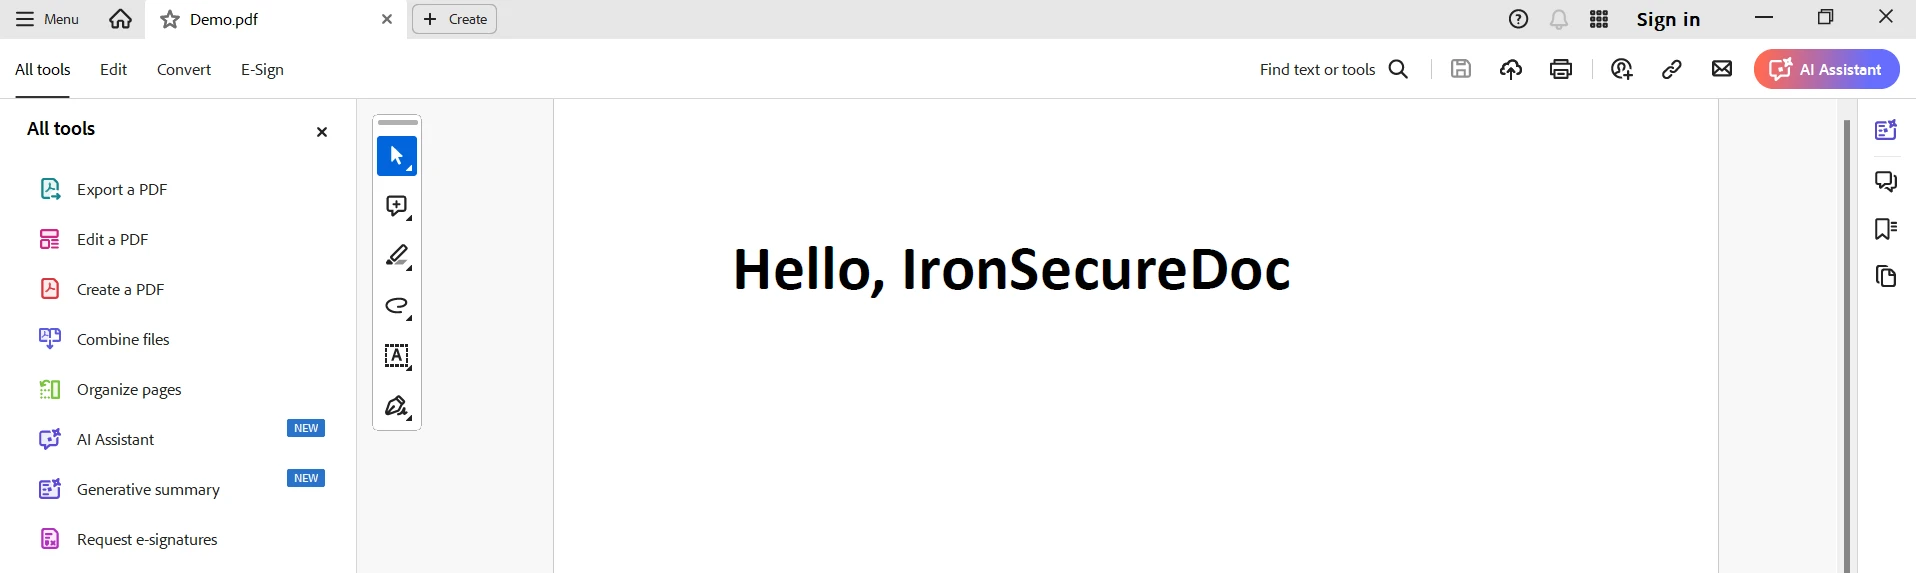Open the hamburger Menu
Viewport: 1916px width, 573px height.
point(47,19)
